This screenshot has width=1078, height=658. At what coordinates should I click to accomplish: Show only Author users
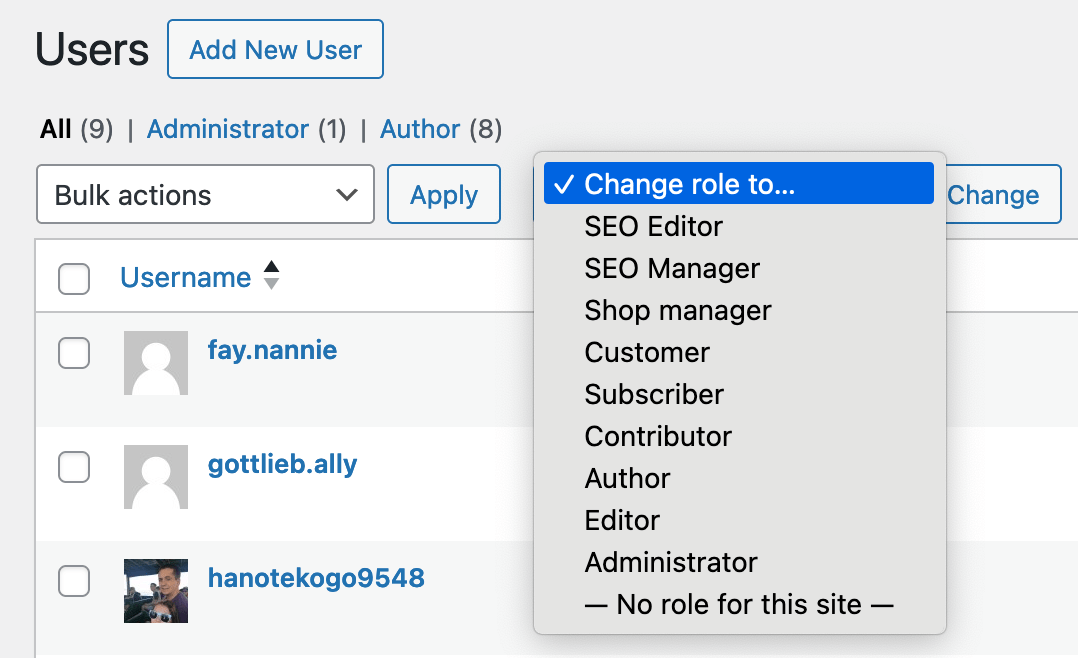coord(420,129)
